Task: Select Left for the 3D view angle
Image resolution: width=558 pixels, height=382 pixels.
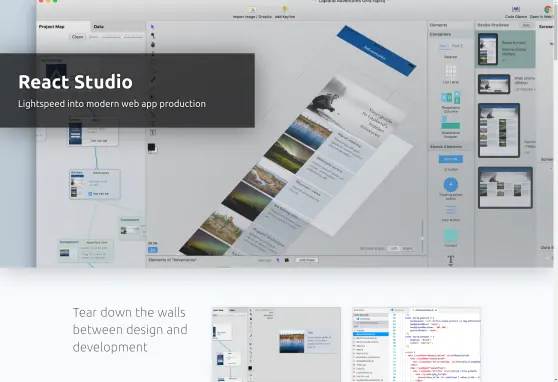Action: coord(394,248)
